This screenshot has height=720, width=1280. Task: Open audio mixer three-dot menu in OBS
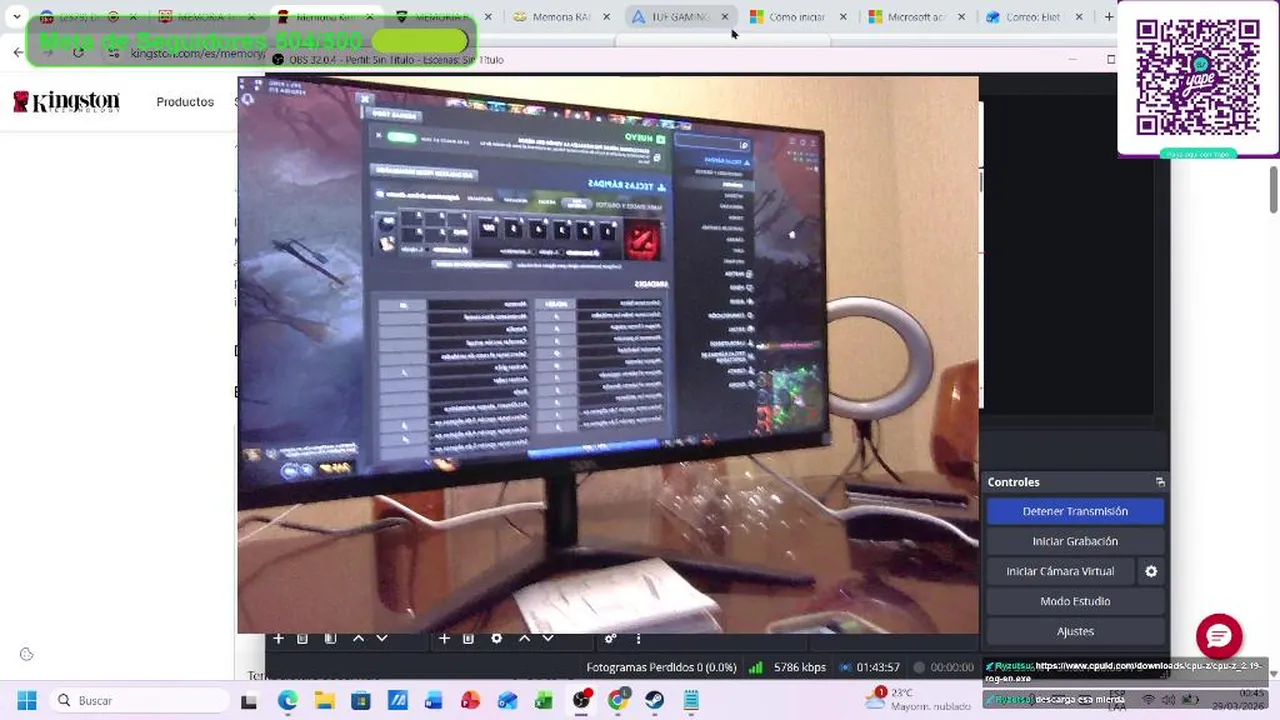(x=638, y=638)
